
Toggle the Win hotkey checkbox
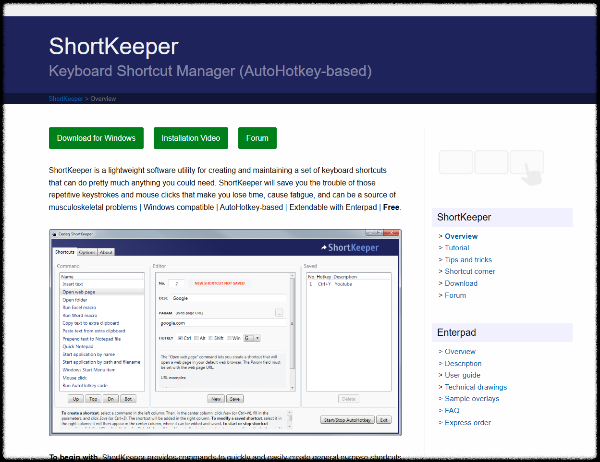coord(230,338)
